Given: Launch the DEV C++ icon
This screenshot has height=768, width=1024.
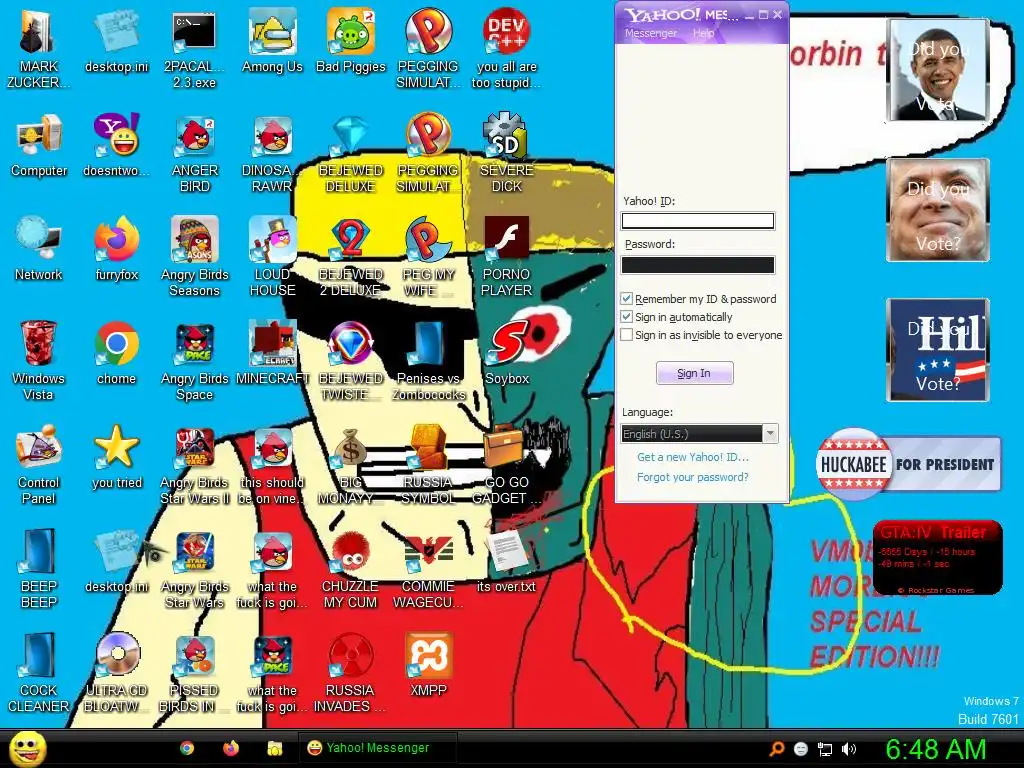Looking at the screenshot, I should [x=507, y=49].
